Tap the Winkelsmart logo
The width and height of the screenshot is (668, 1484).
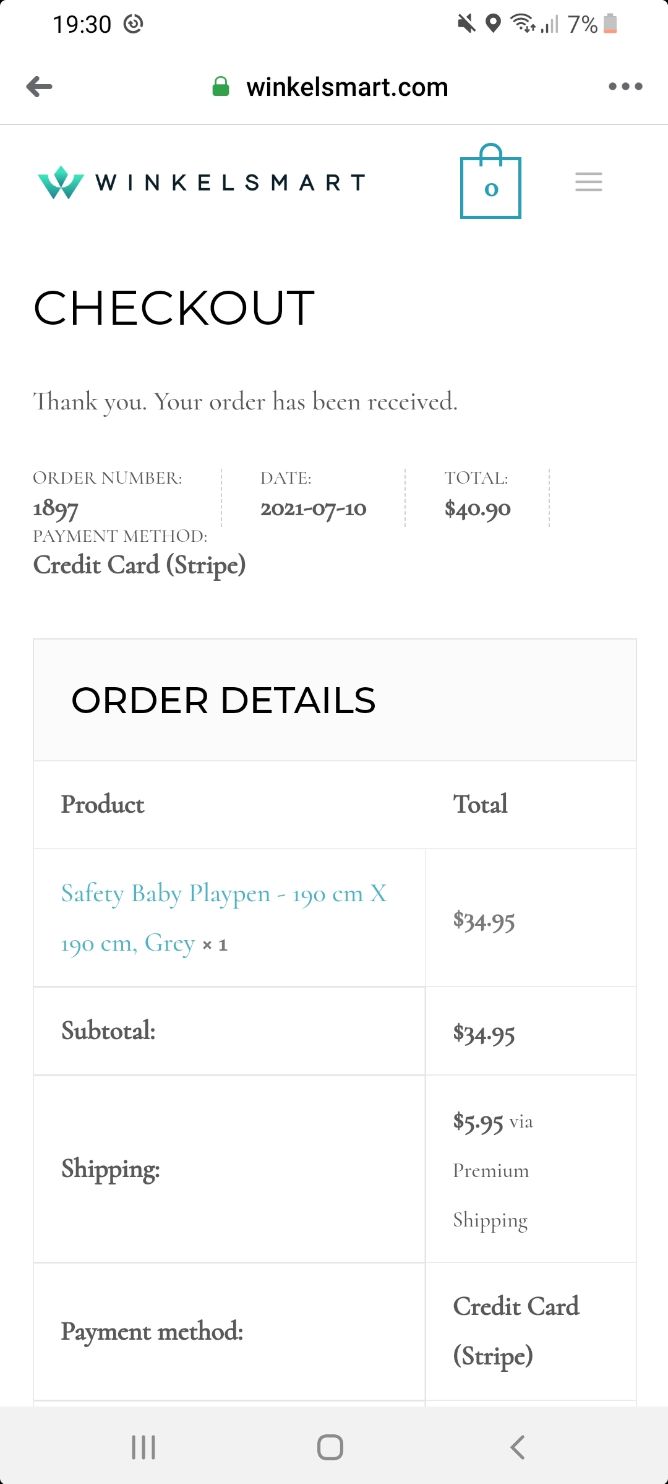tap(201, 182)
